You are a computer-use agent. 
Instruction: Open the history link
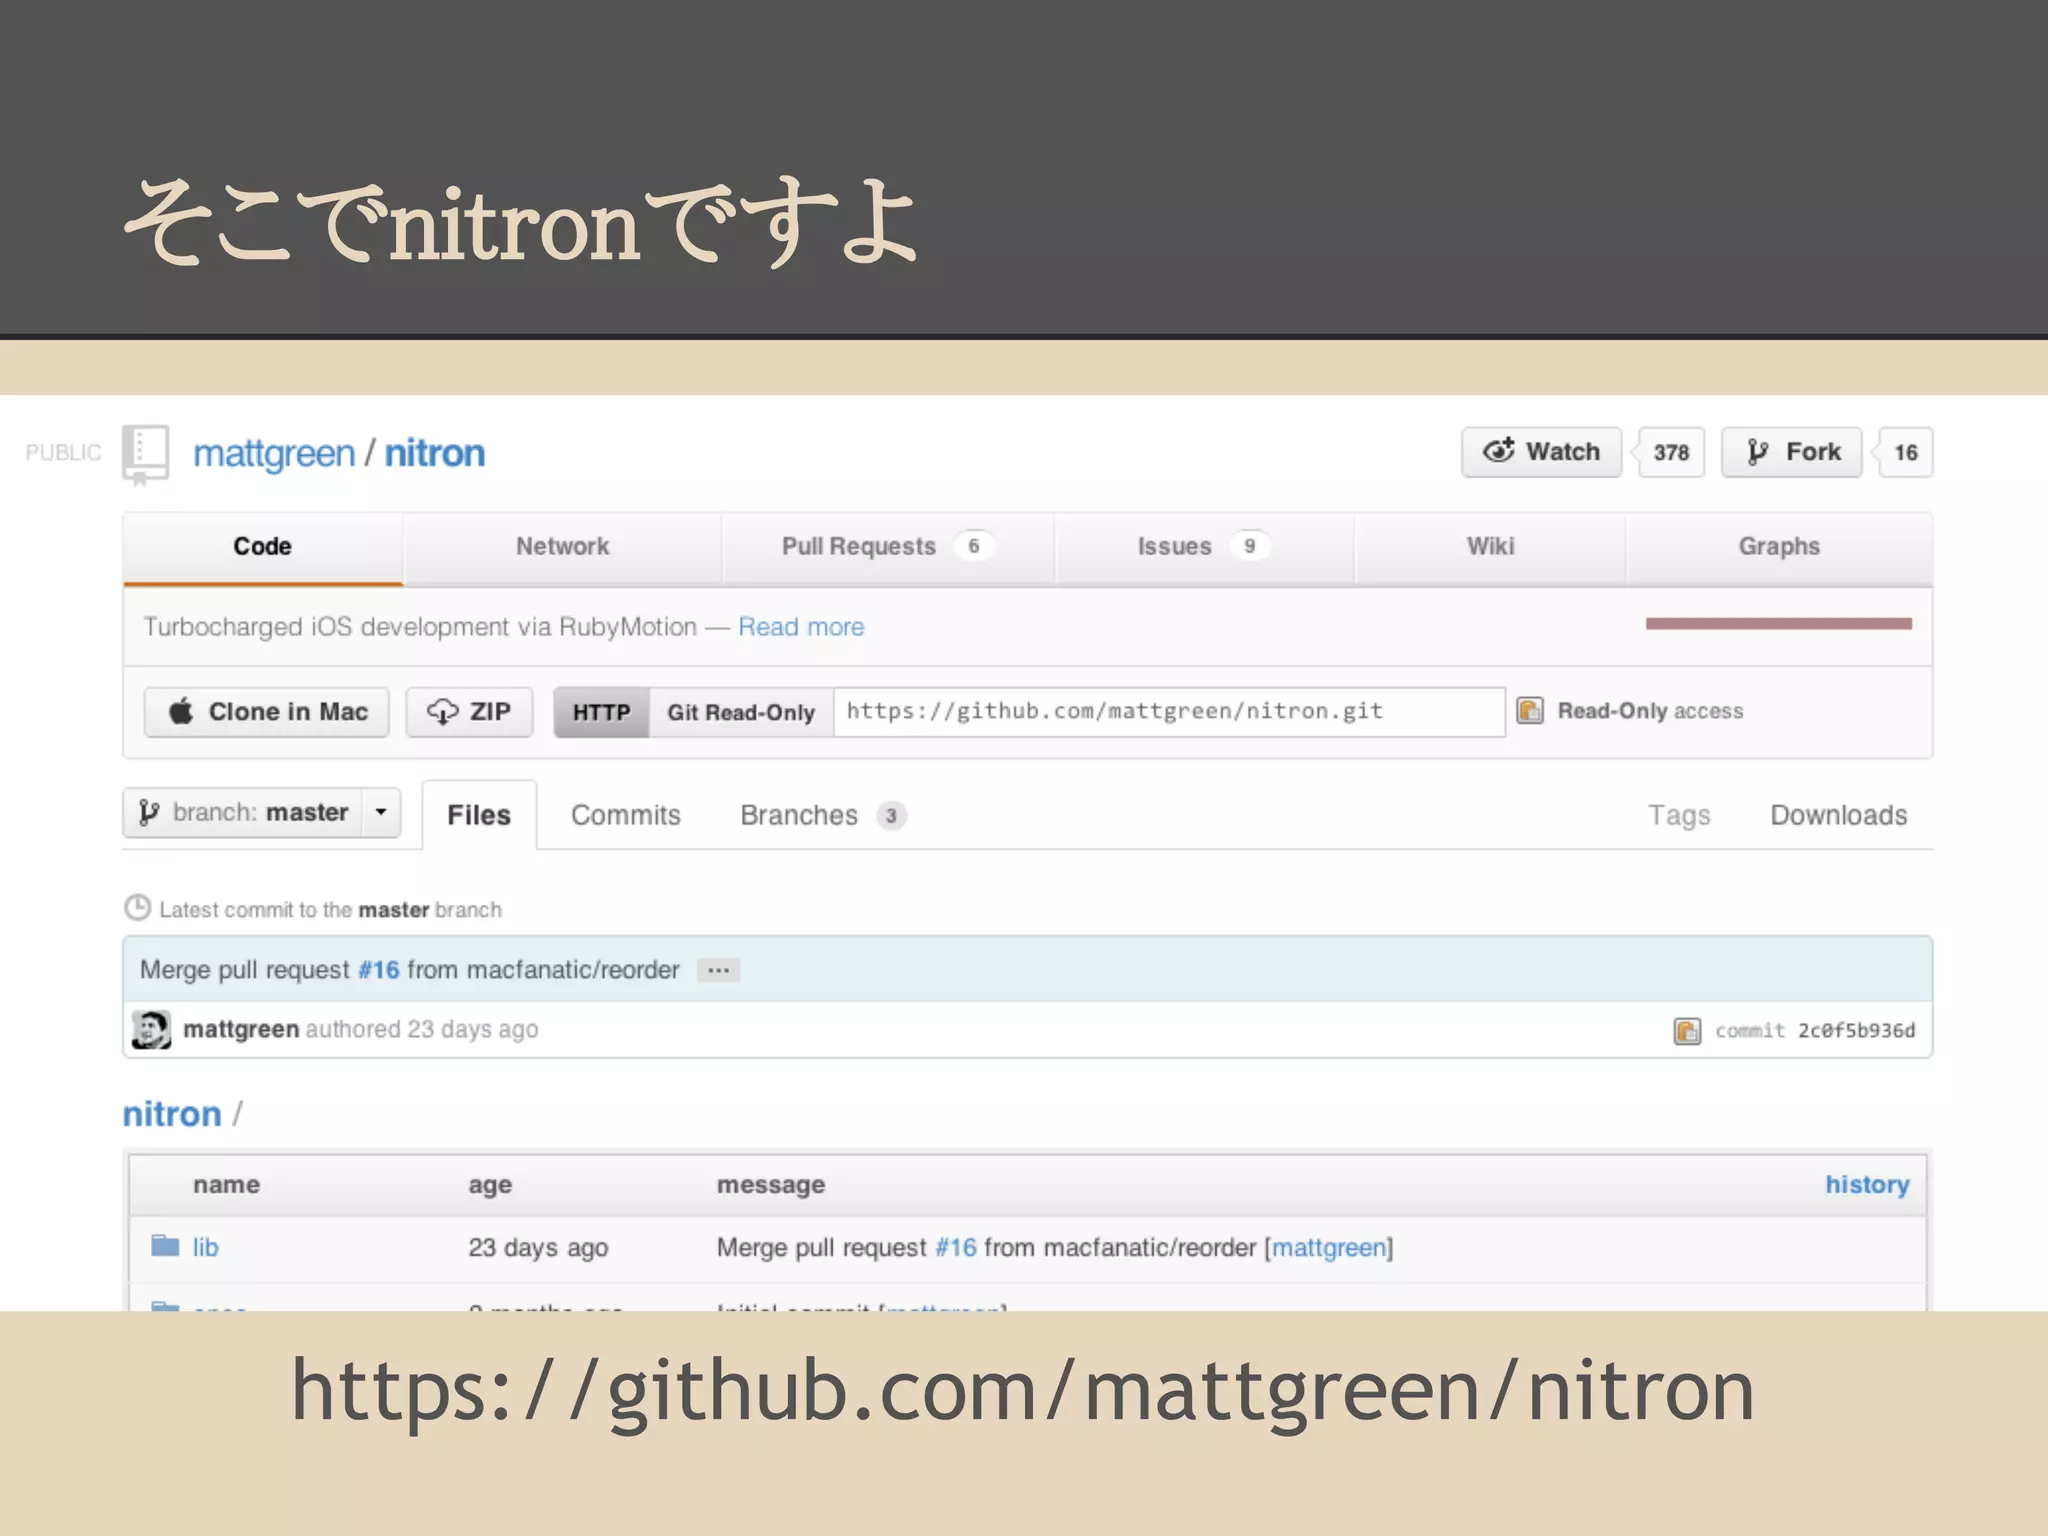tap(1867, 1185)
